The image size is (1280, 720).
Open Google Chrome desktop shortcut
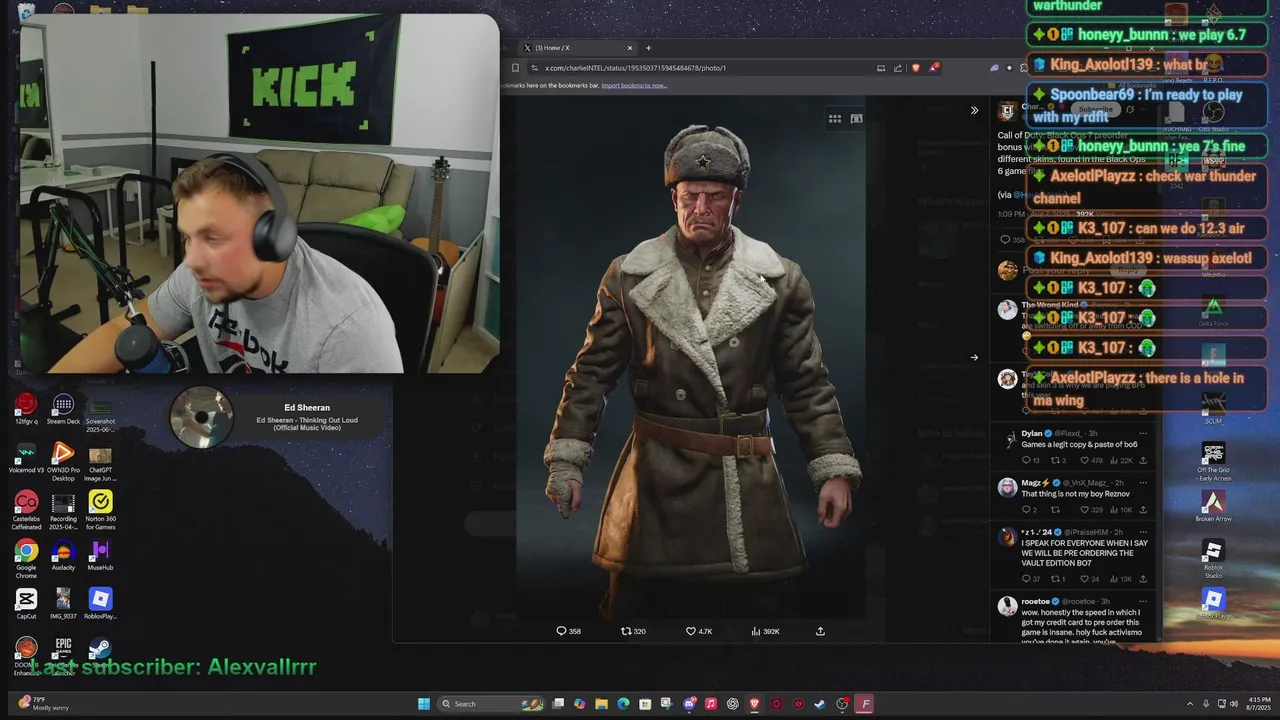pyautogui.click(x=26, y=557)
